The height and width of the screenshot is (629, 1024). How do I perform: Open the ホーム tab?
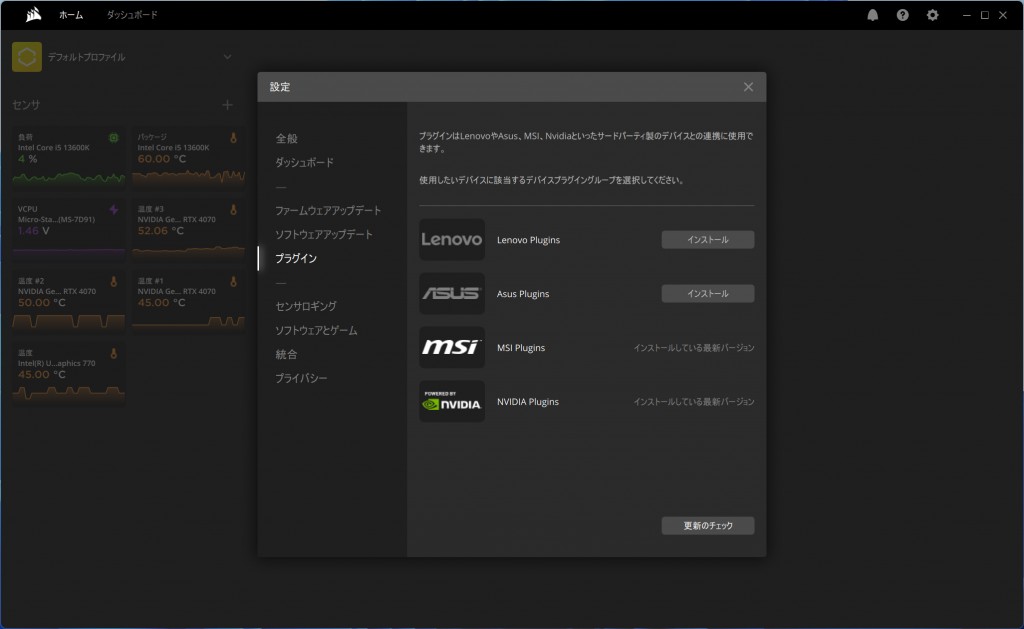[71, 14]
